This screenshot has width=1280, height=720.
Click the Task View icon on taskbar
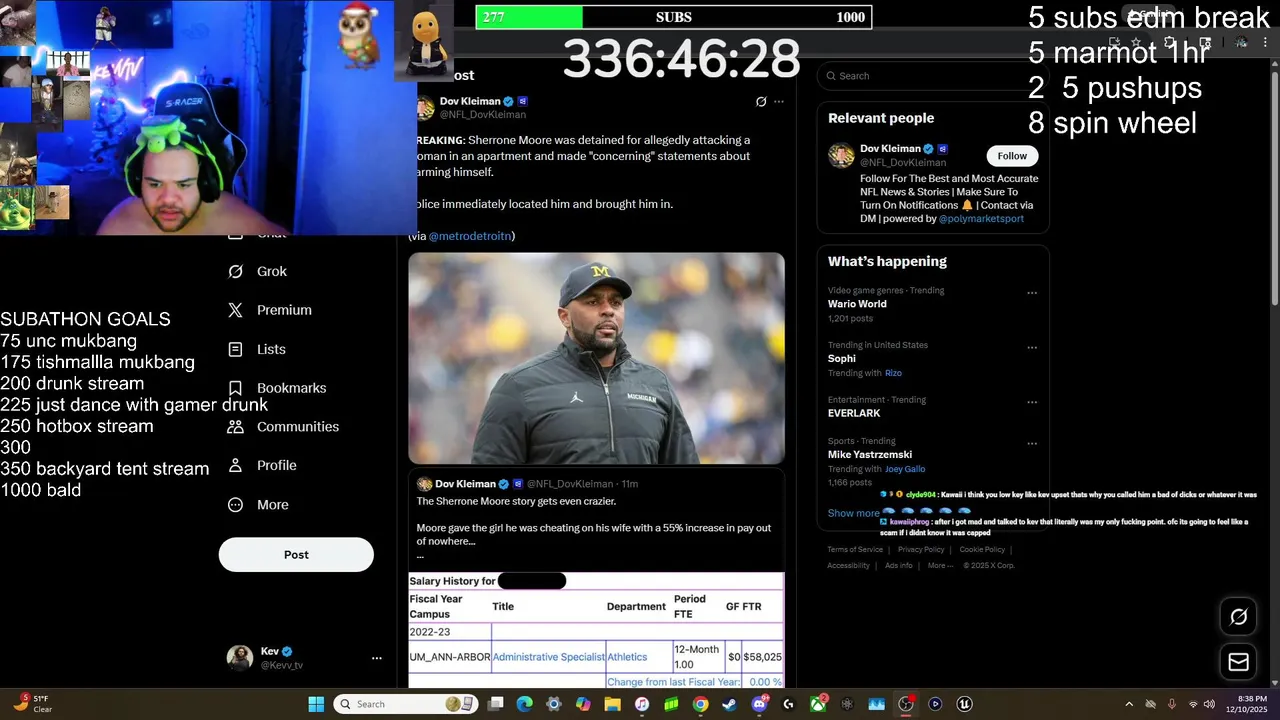point(495,704)
